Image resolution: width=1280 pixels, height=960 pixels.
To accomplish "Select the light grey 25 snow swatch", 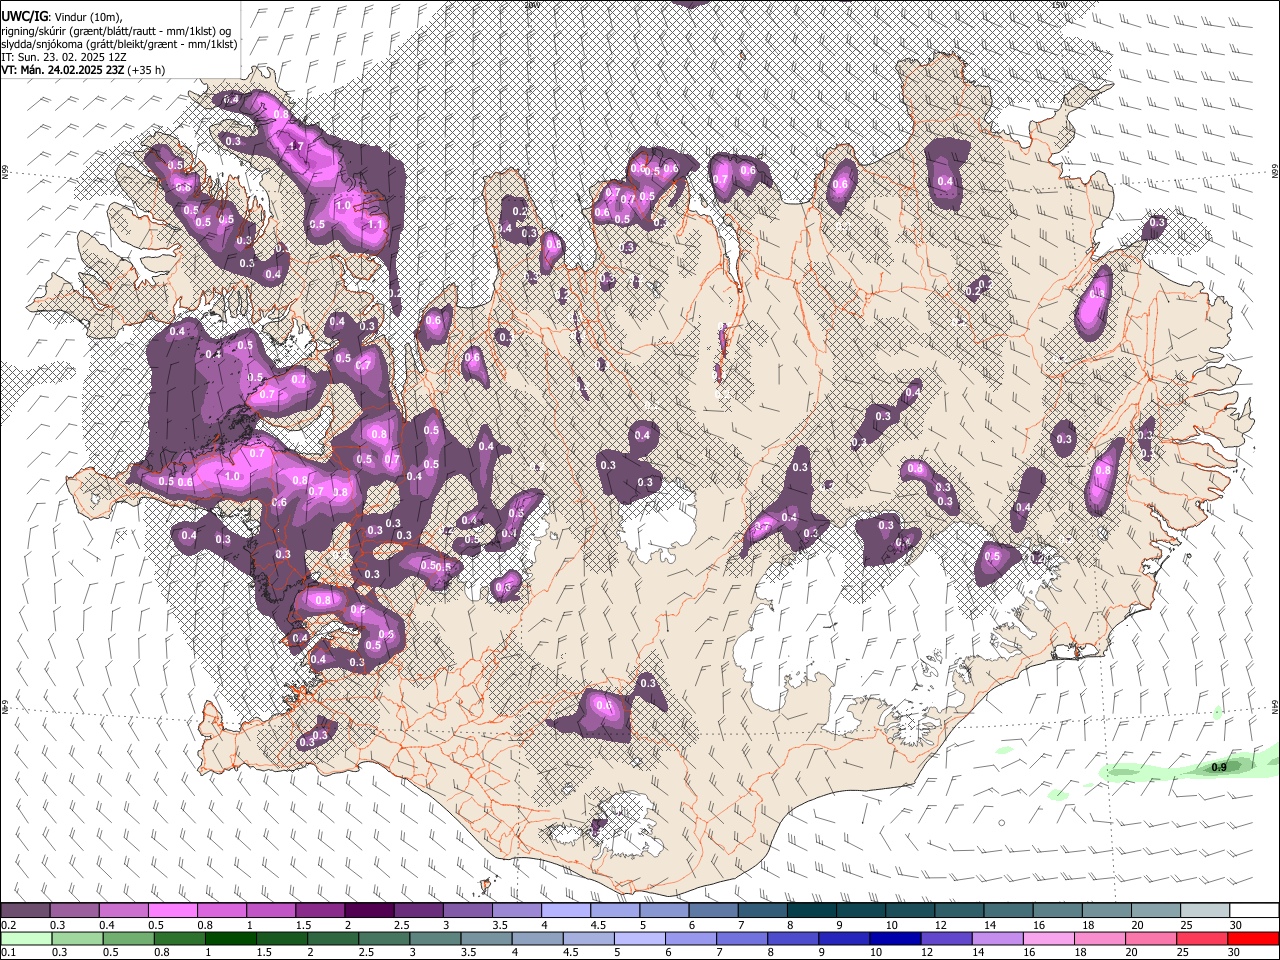I will [x=1204, y=911].
